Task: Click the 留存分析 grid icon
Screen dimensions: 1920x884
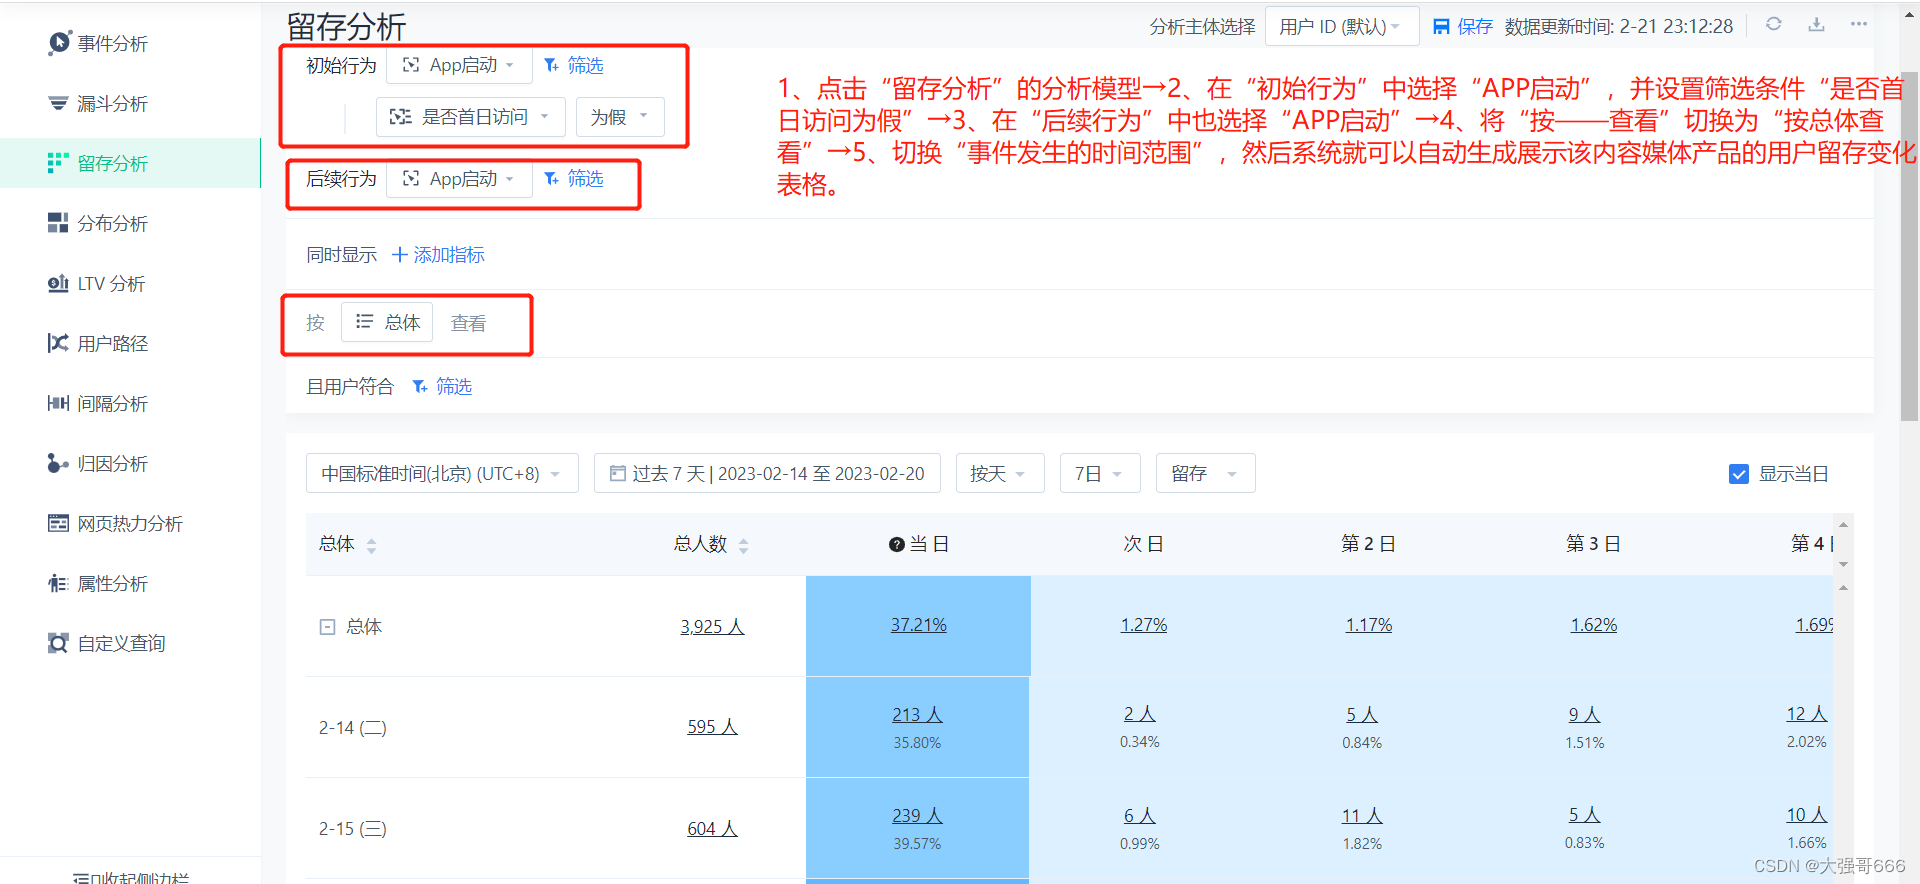Action: 58,163
